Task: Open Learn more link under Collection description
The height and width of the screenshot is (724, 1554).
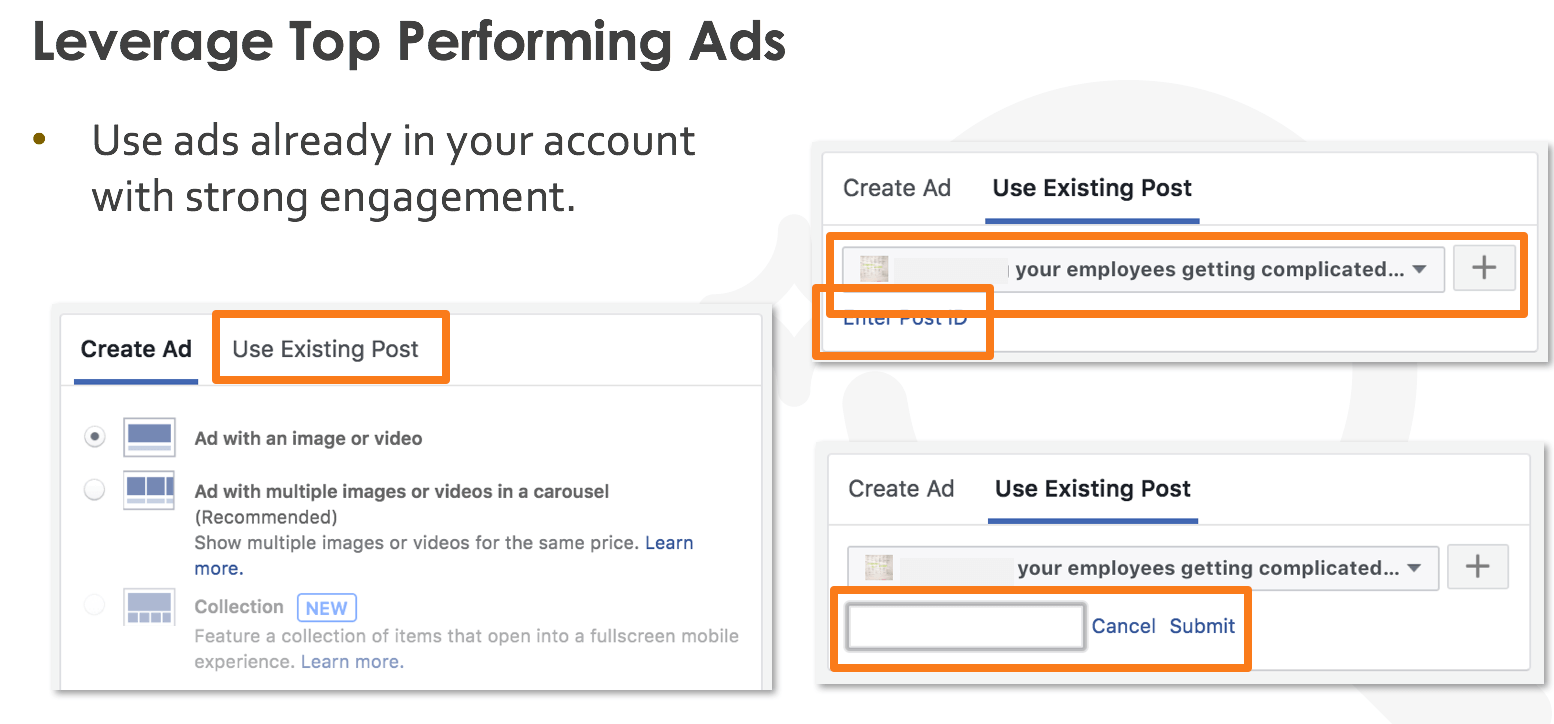Action: tap(352, 662)
